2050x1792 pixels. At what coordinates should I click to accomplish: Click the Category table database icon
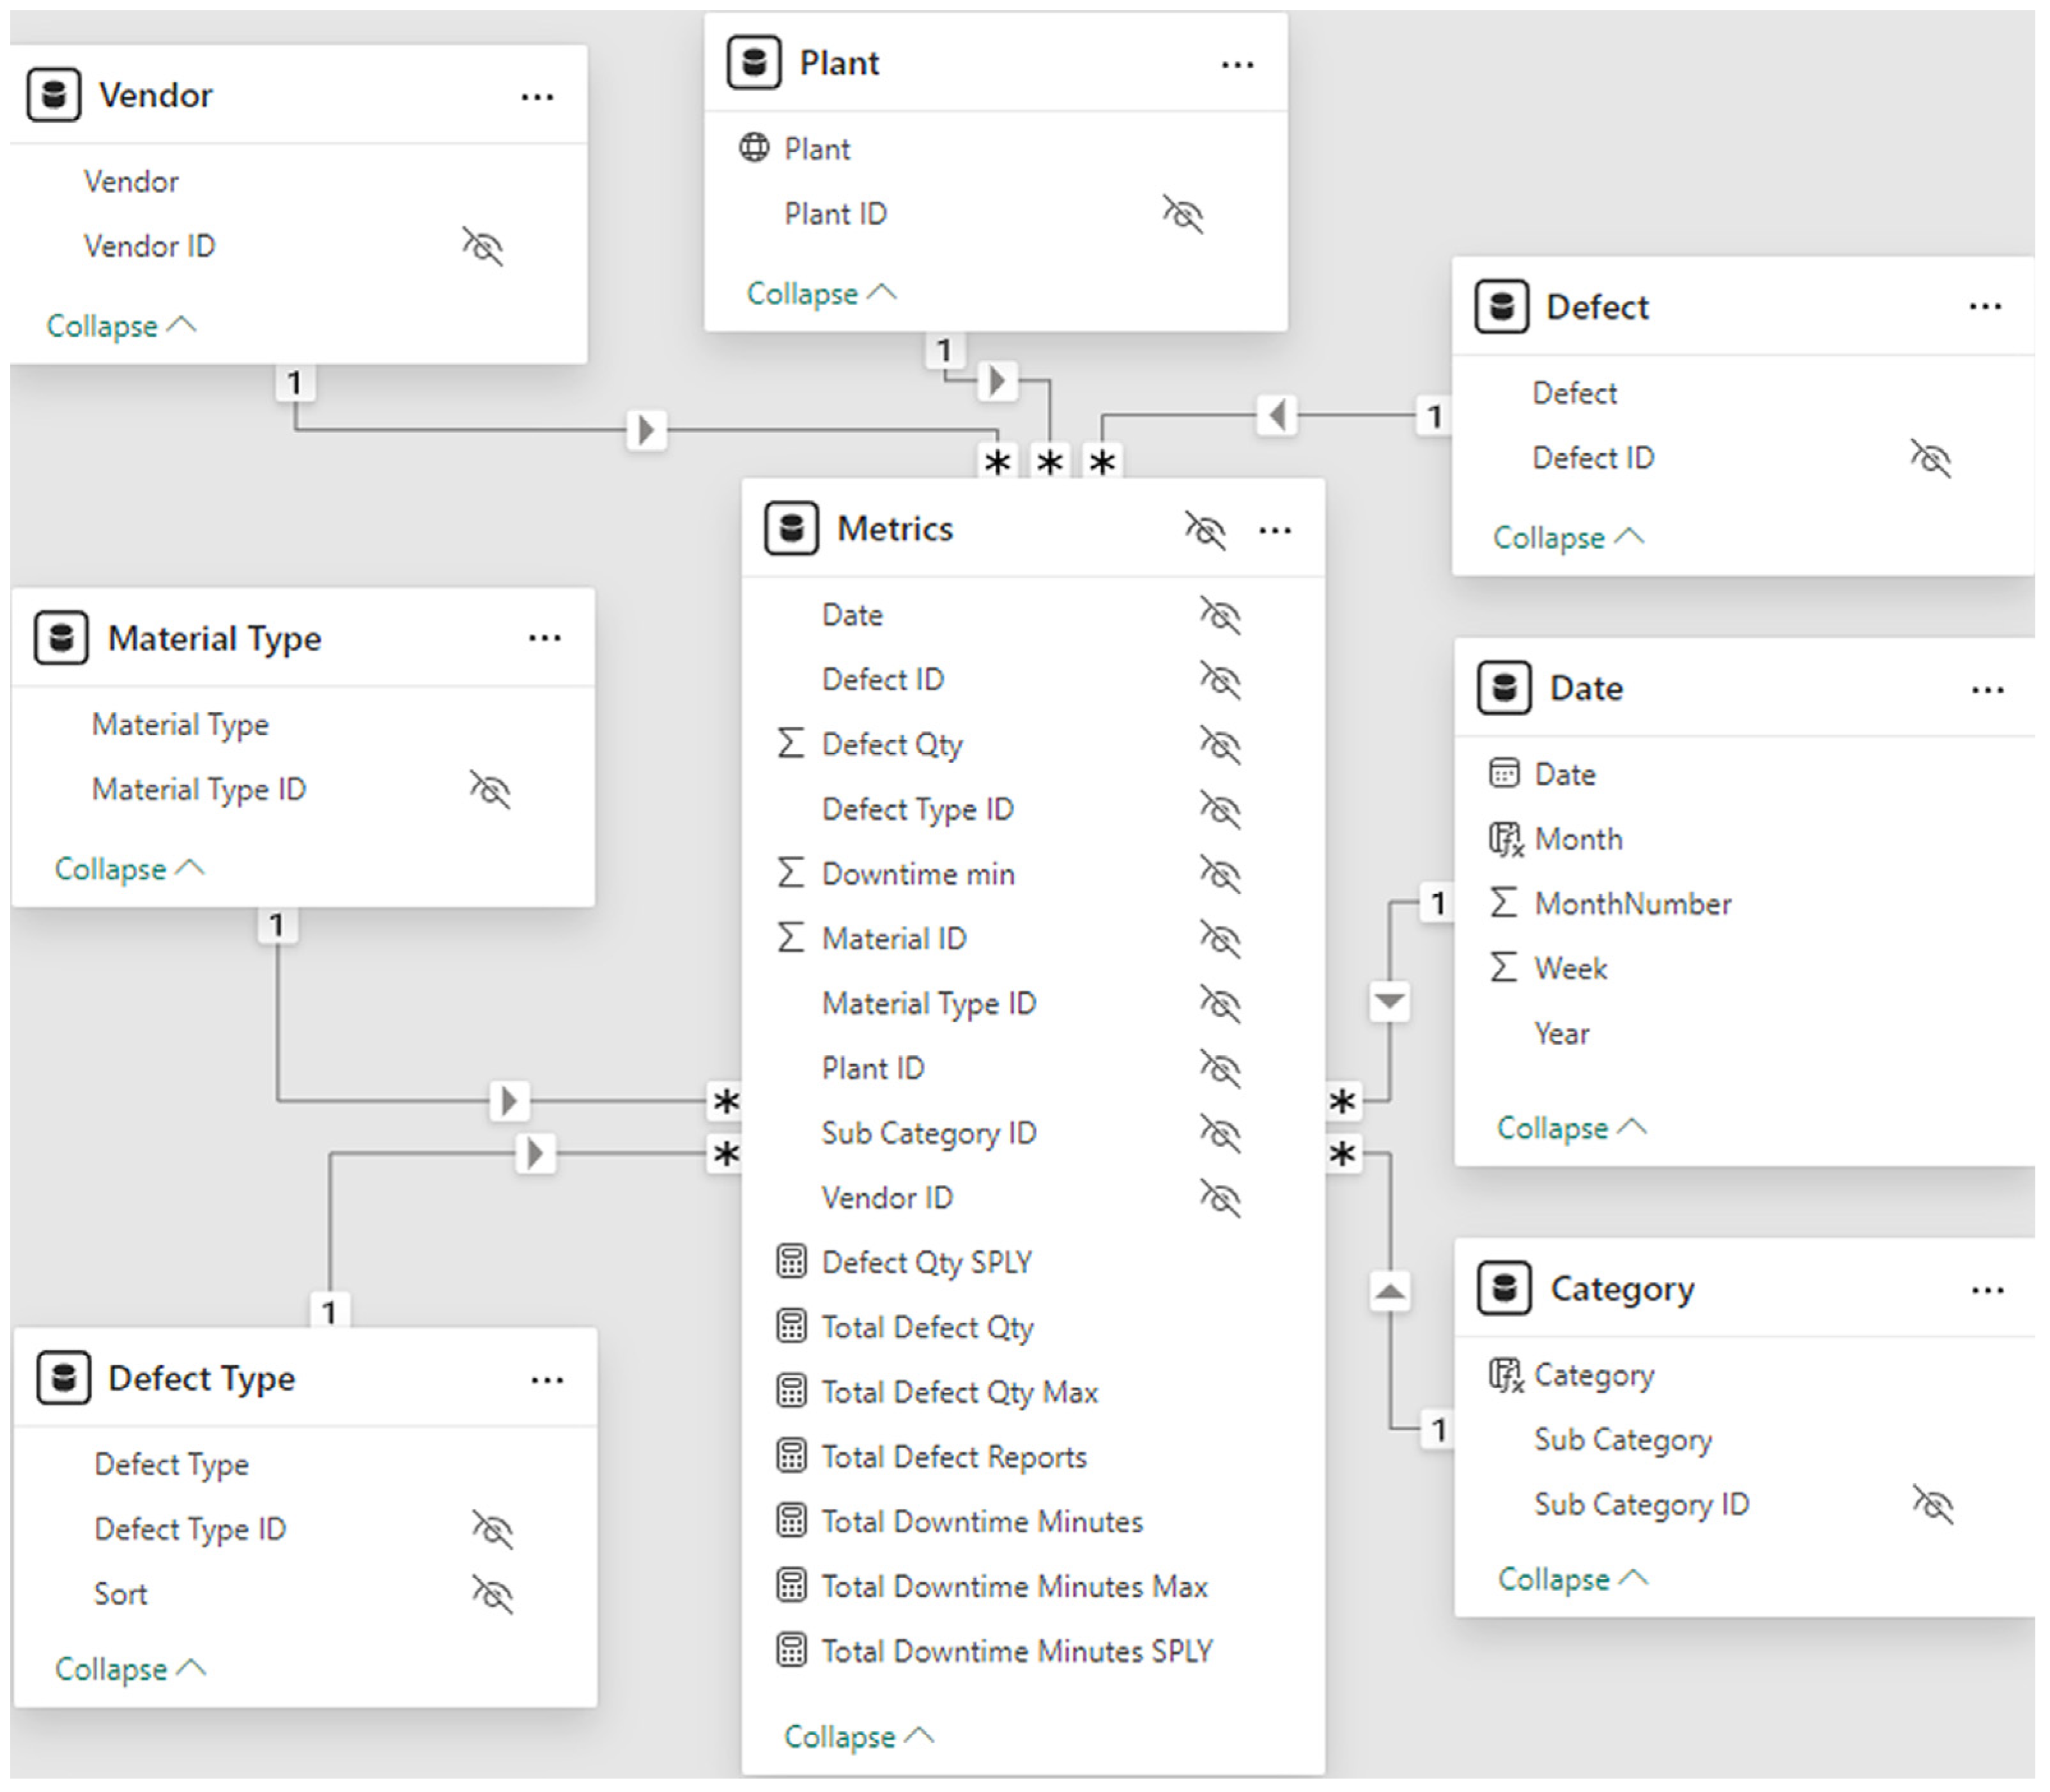pos(1504,1288)
